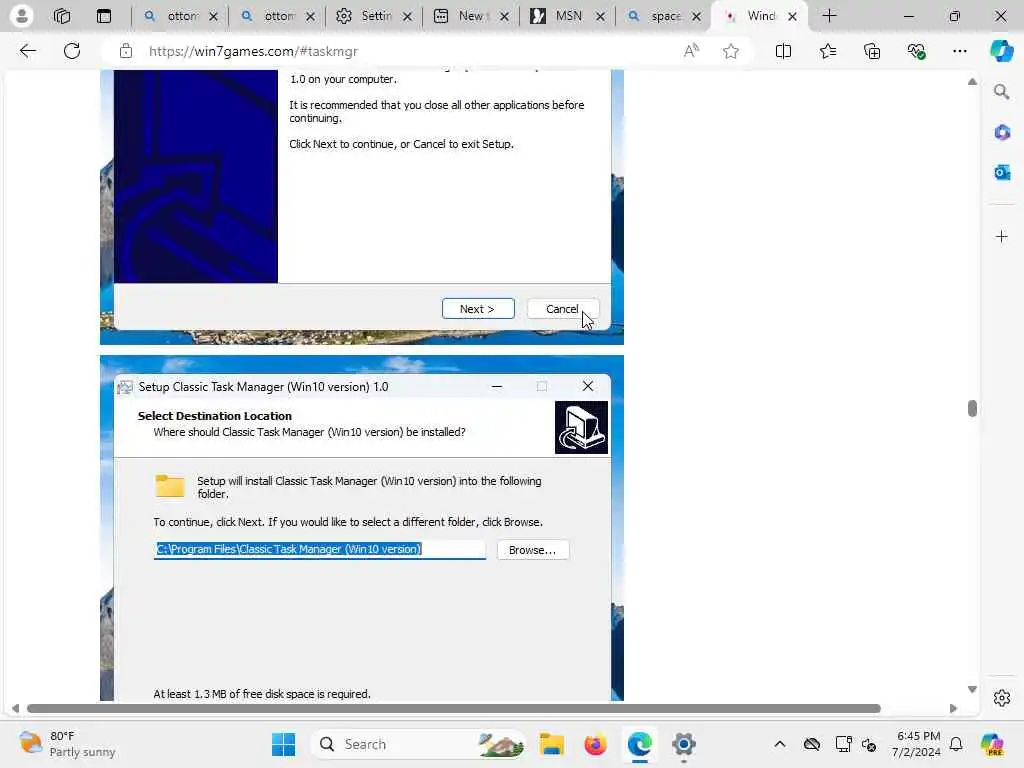The image size is (1024, 768).
Task: Open Microsoft 365 sidebar icon
Action: [x=1002, y=133]
